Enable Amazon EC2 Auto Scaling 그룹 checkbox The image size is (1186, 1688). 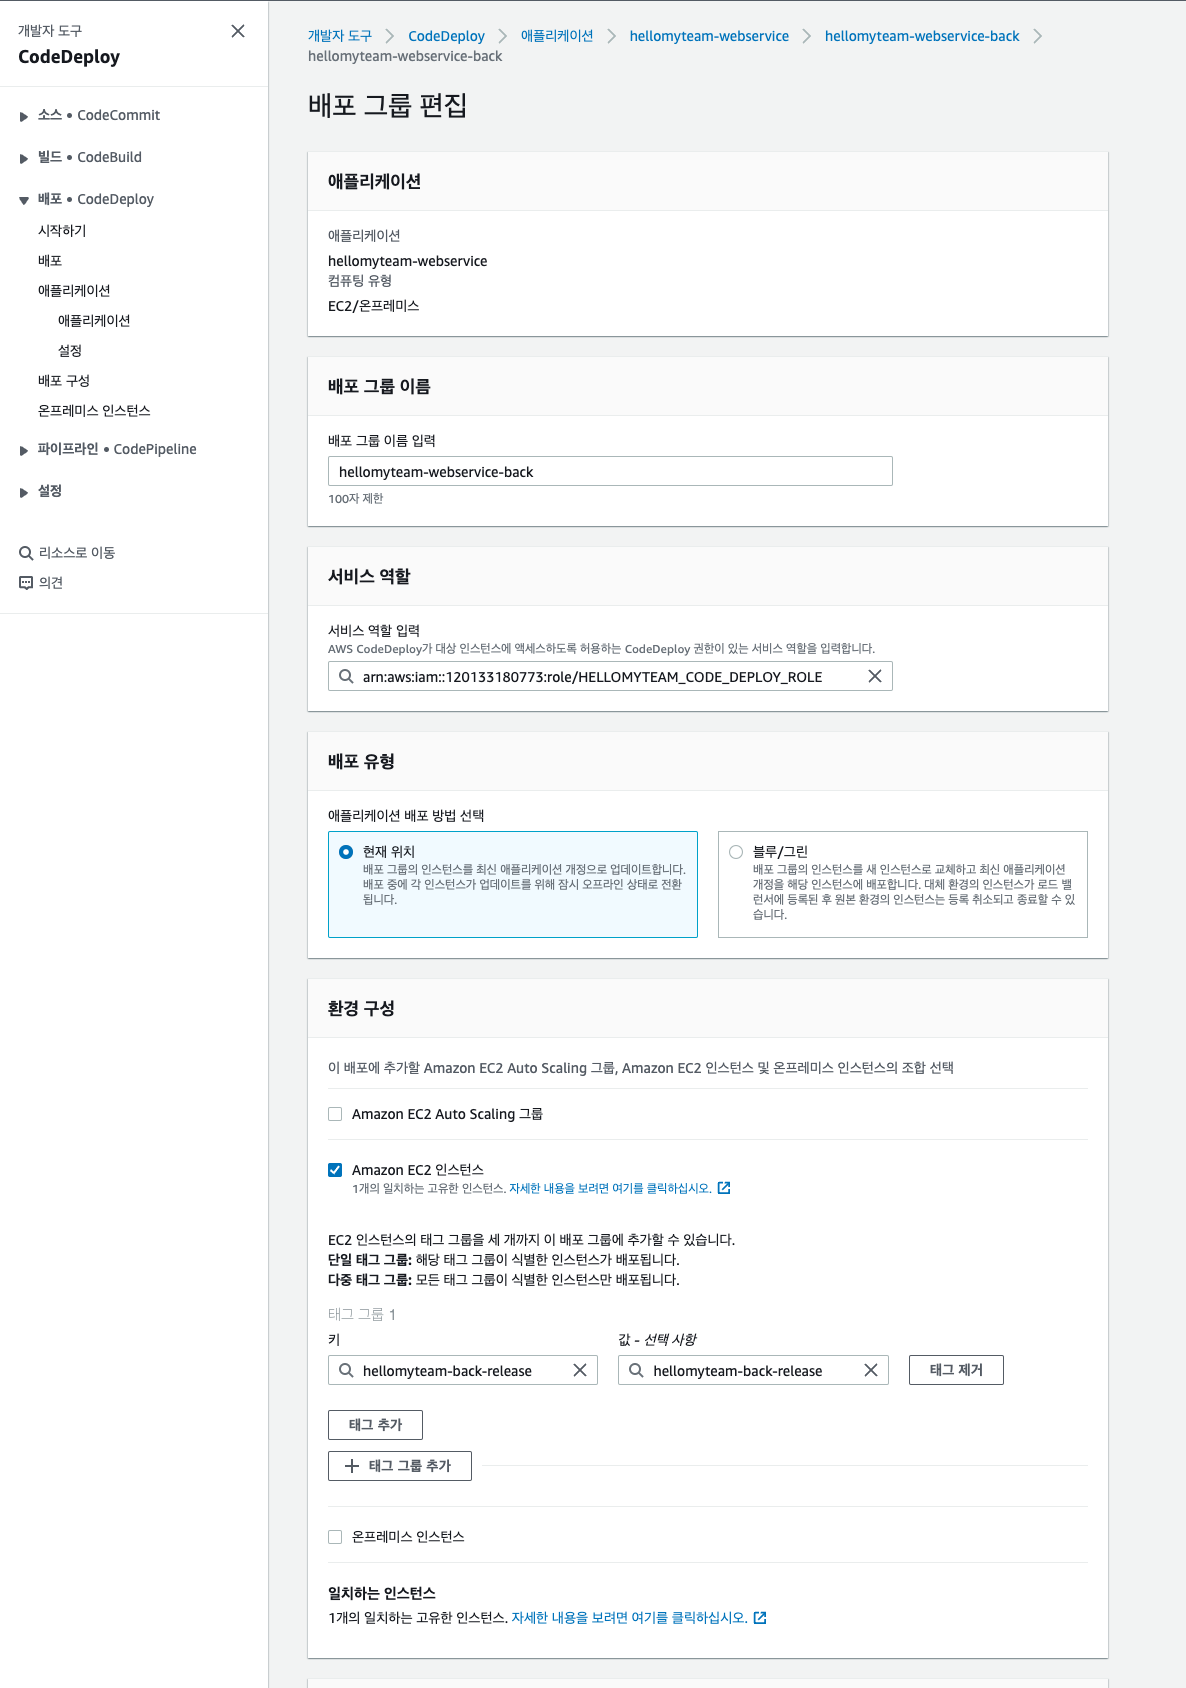tap(335, 1114)
